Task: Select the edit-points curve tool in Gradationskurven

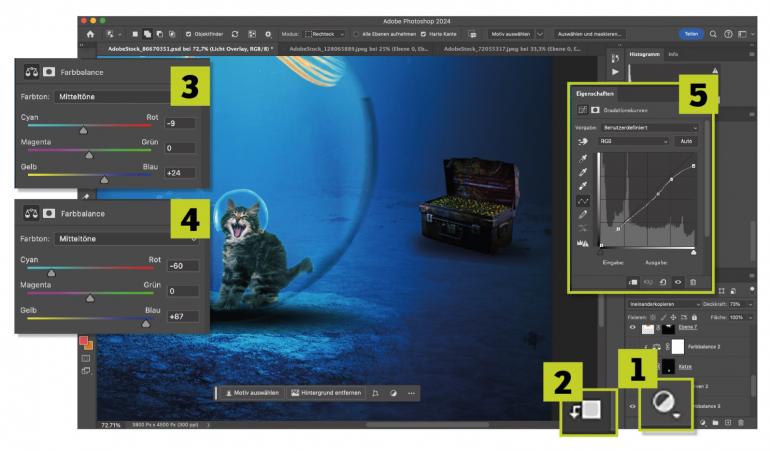Action: (x=583, y=201)
